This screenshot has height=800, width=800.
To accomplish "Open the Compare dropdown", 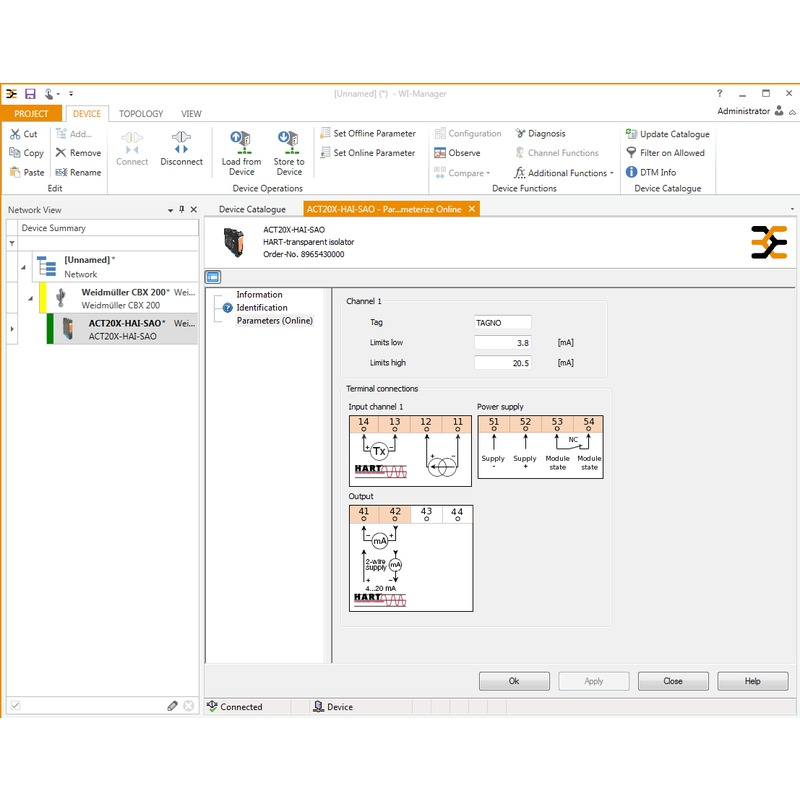I will [462, 173].
